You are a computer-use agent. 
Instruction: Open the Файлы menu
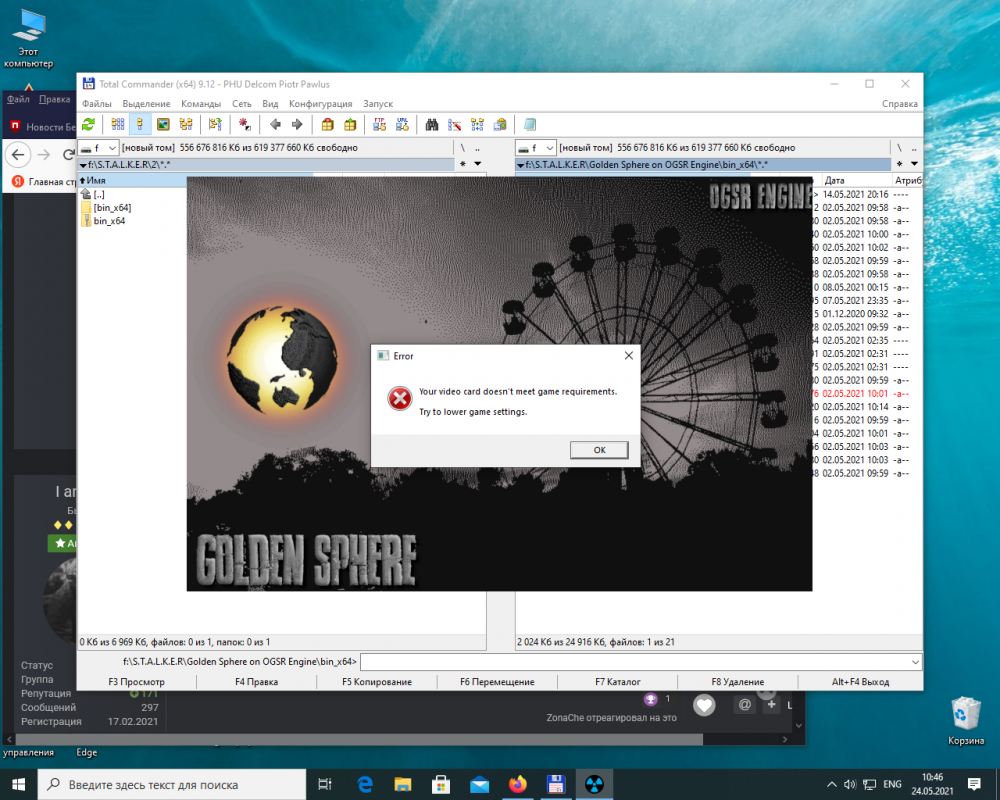coord(97,104)
